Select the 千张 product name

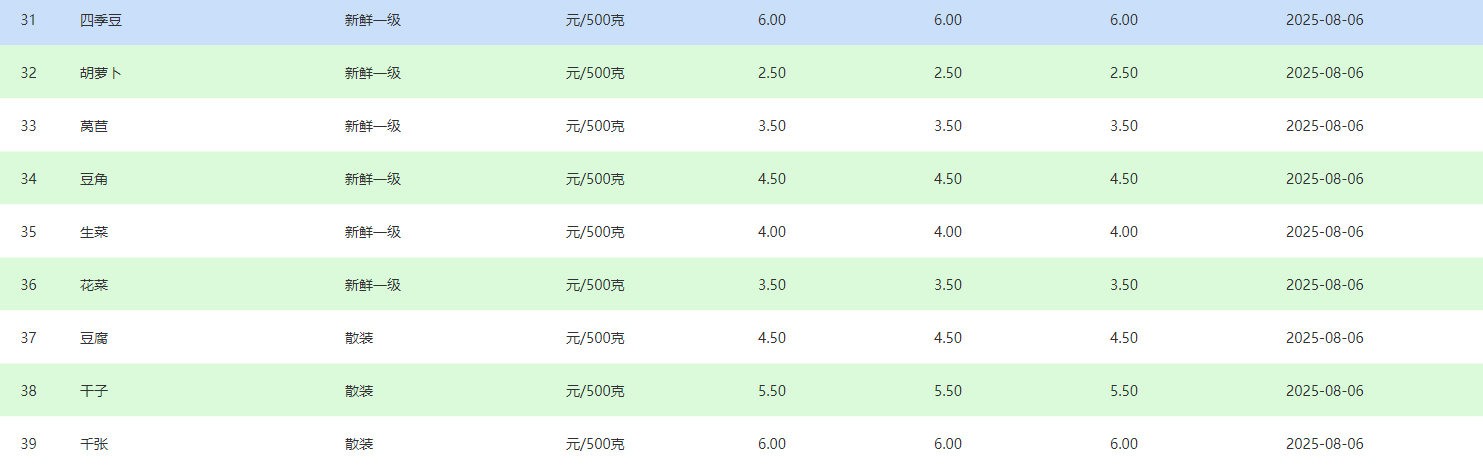(x=94, y=444)
